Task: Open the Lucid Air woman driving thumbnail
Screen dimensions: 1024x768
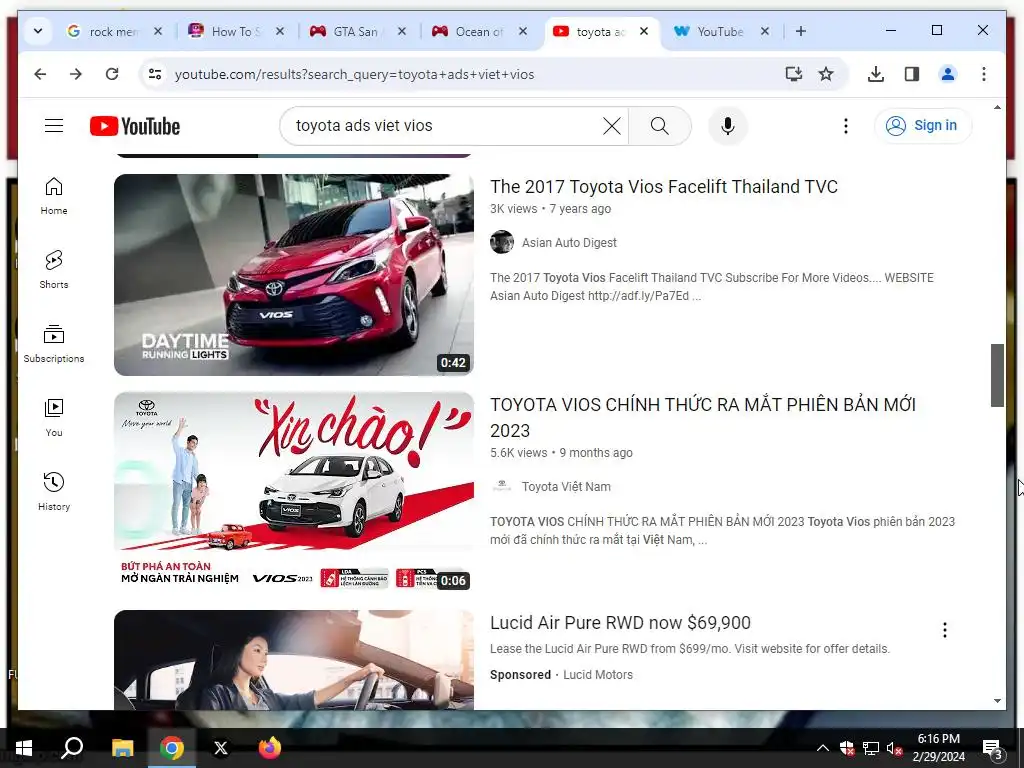Action: (x=294, y=660)
